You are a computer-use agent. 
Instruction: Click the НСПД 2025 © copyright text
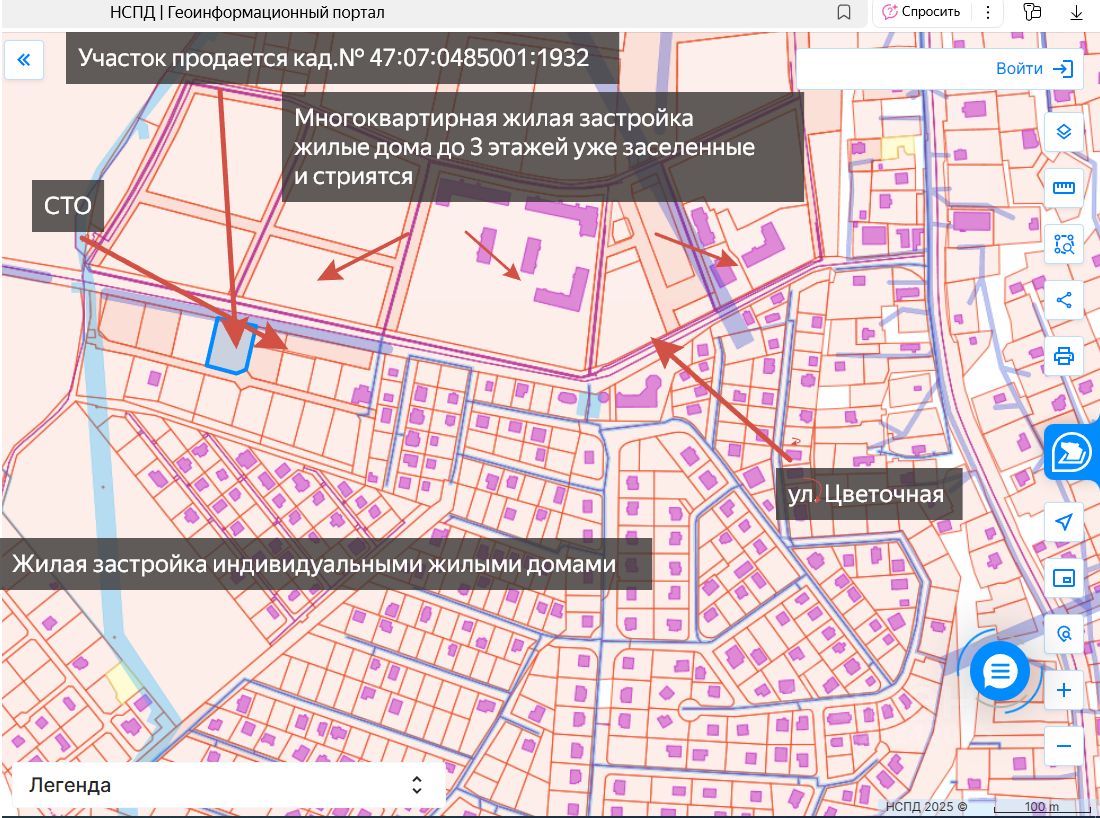point(926,807)
